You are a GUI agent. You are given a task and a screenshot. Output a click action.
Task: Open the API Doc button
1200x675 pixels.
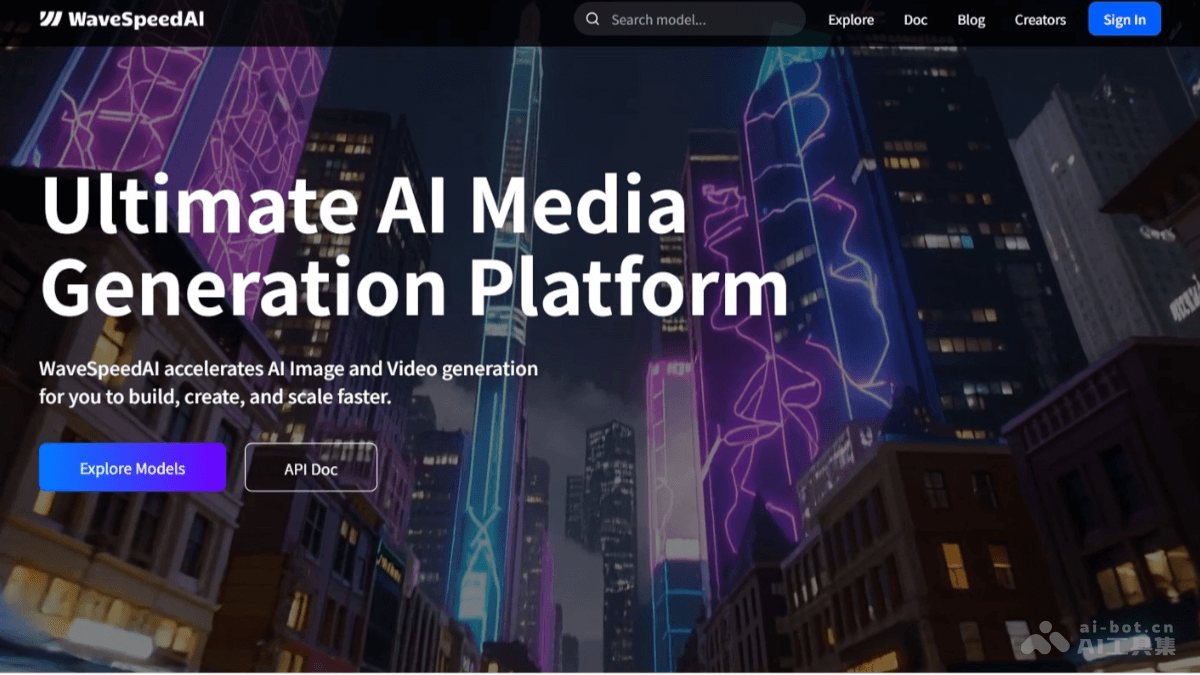[x=311, y=468]
